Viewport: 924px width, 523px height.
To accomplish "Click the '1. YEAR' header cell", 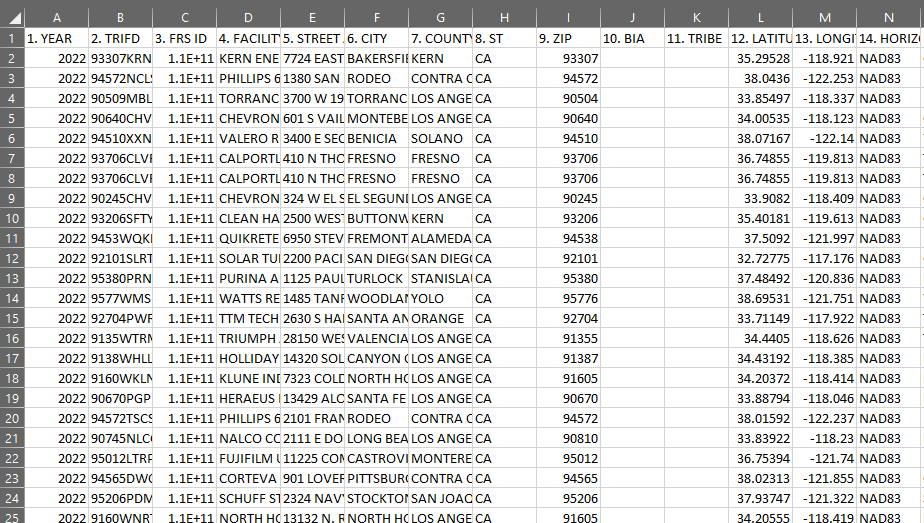I will pos(56,38).
